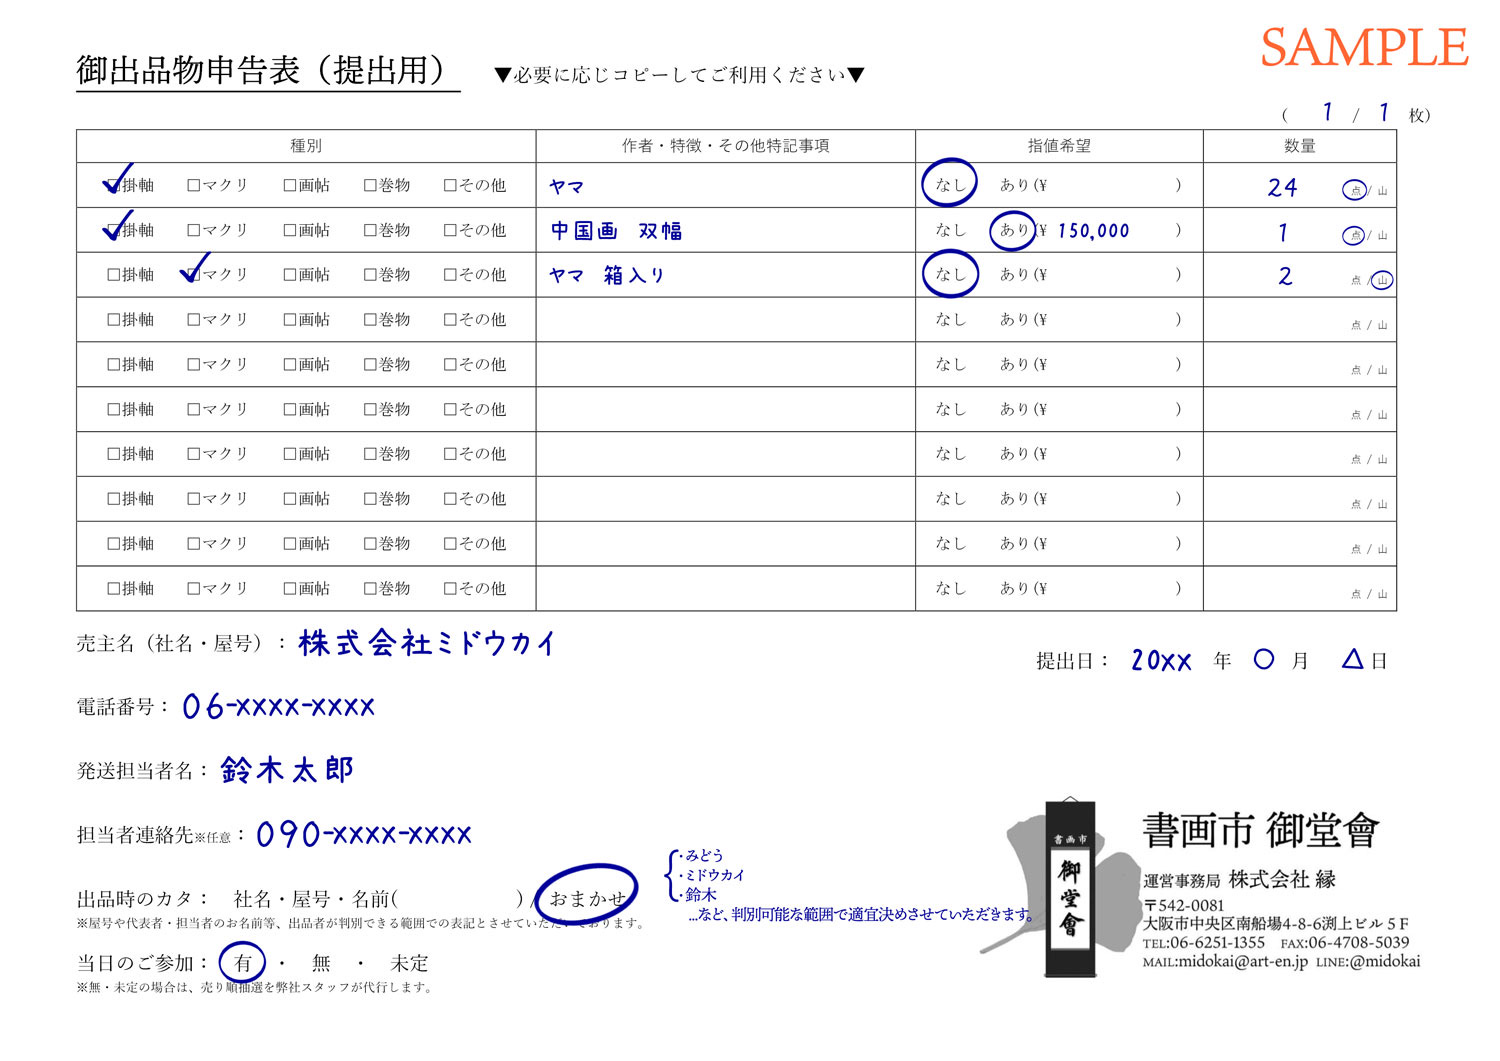Click the circled おまかせ option
The width and height of the screenshot is (1500, 1061).
586,898
